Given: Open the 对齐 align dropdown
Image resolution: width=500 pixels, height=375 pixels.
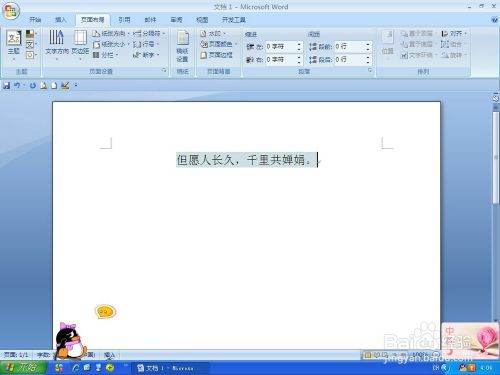Looking at the screenshot, I should [x=454, y=34].
